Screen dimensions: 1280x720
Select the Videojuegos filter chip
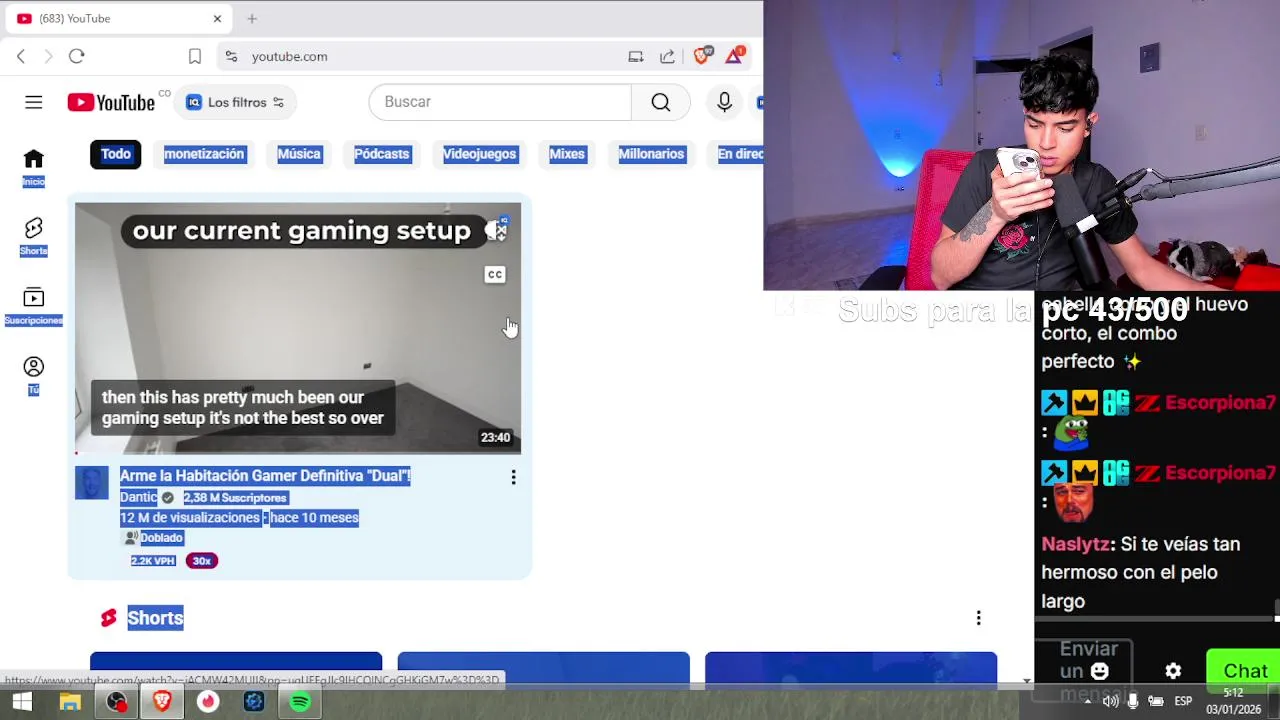point(479,154)
